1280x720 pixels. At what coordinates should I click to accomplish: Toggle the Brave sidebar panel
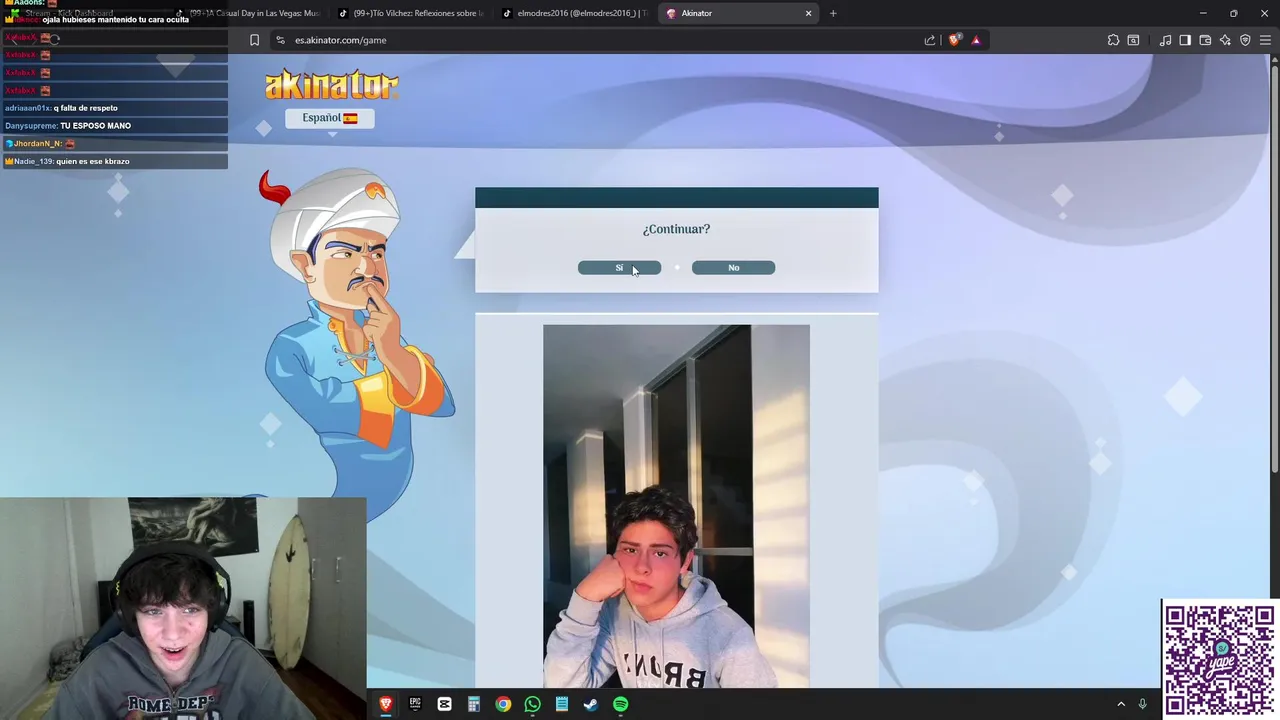coord(1185,40)
